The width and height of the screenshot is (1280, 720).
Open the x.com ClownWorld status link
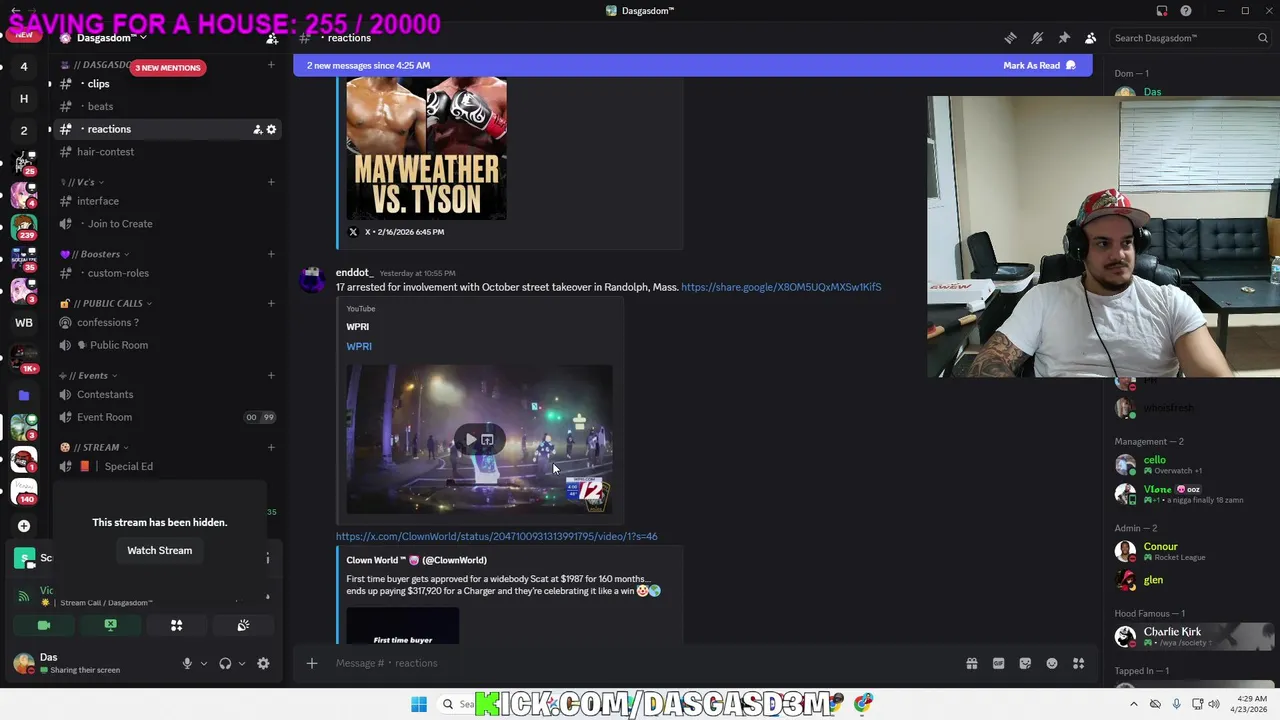pyautogui.click(x=496, y=536)
